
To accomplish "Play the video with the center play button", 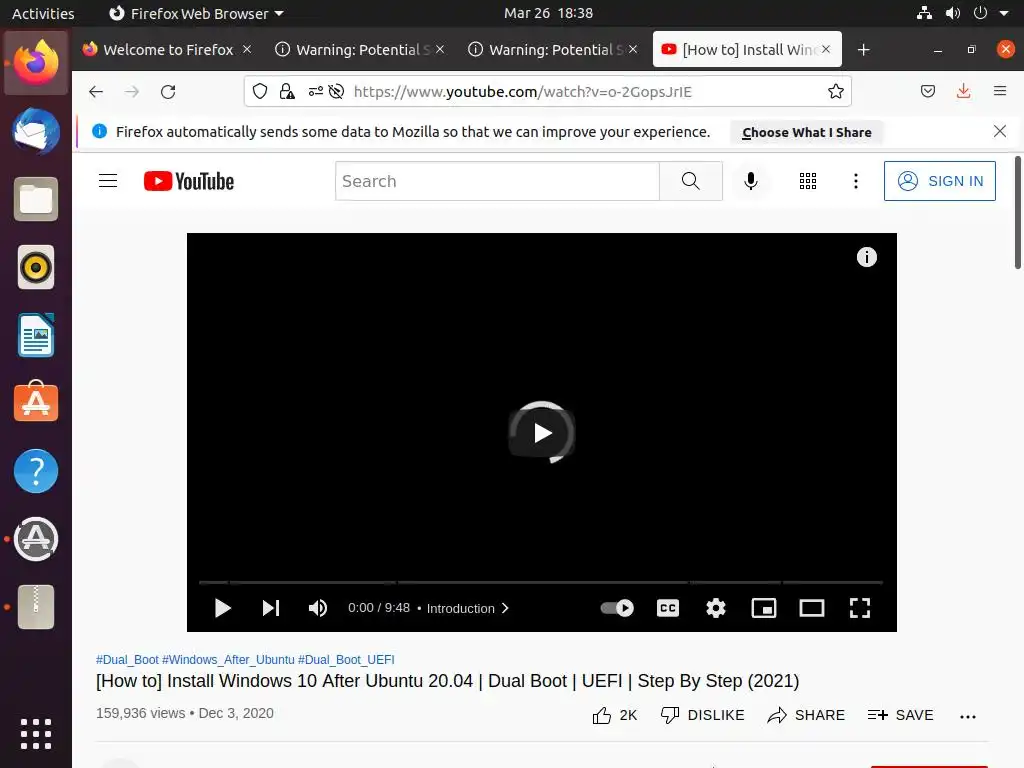I will coord(541,432).
